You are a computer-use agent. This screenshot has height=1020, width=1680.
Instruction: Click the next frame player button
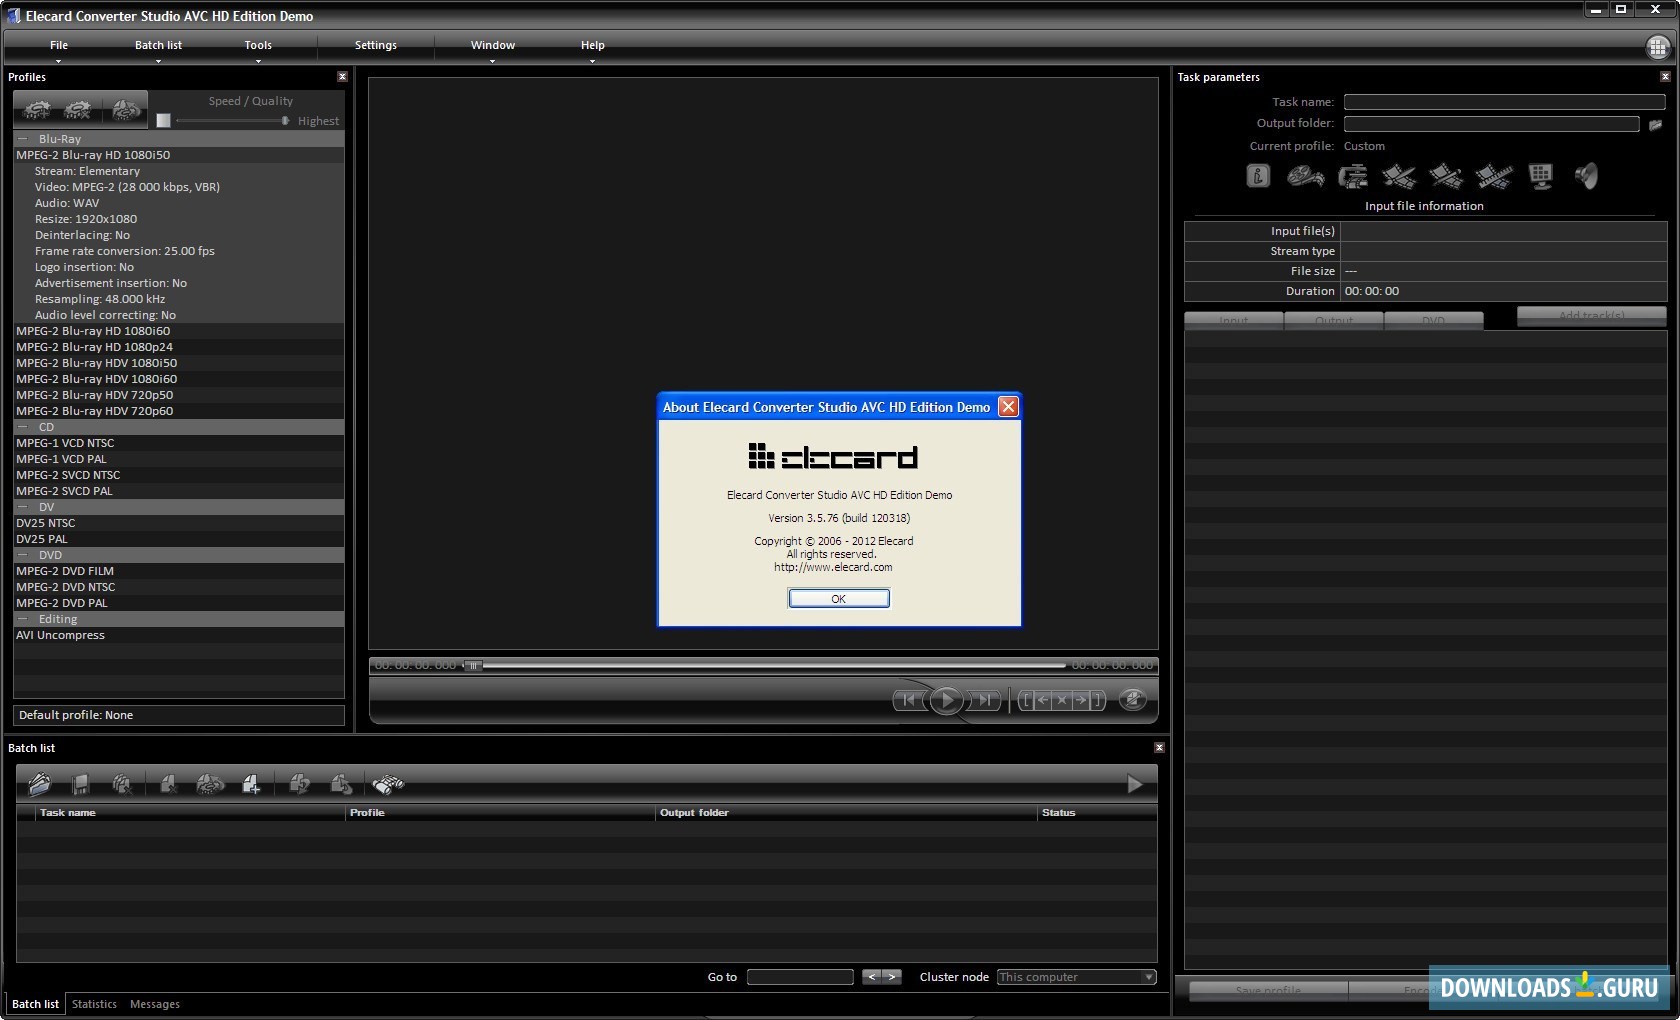984,700
